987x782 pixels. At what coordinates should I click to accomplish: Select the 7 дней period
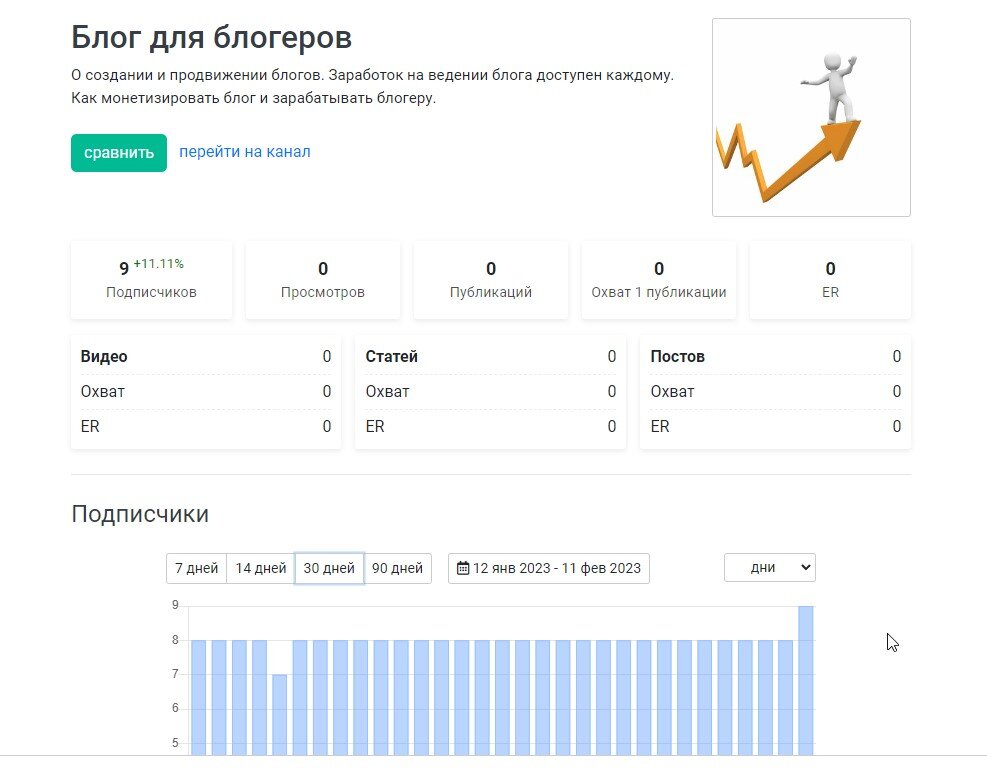(196, 568)
